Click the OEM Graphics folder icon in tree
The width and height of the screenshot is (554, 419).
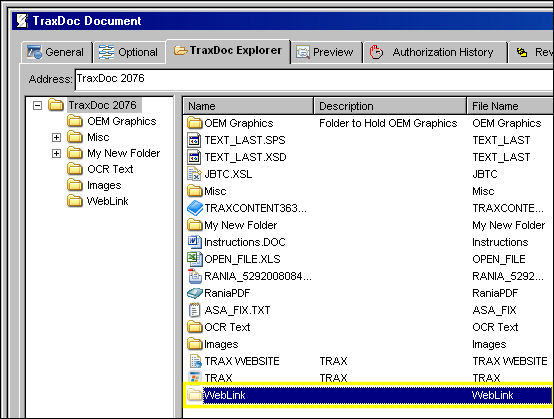coord(75,121)
